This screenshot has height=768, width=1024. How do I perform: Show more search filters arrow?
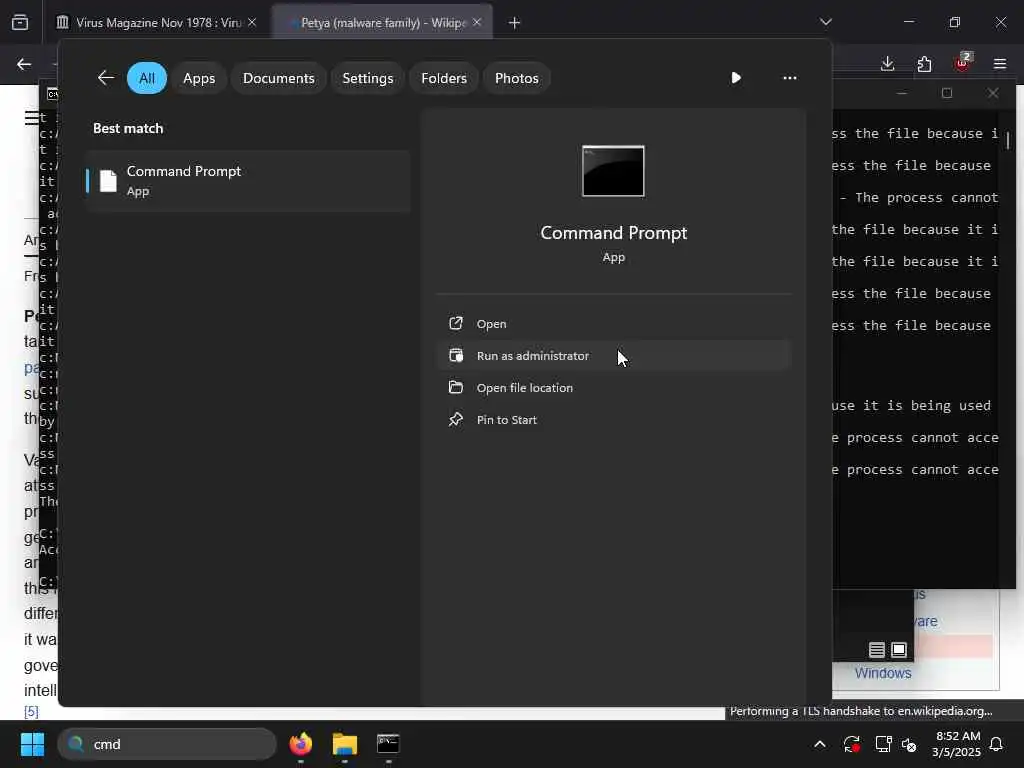click(x=736, y=78)
